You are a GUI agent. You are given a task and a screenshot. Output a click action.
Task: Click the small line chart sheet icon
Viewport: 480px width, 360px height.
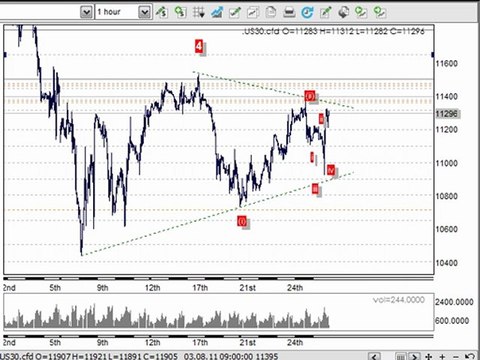253,12
